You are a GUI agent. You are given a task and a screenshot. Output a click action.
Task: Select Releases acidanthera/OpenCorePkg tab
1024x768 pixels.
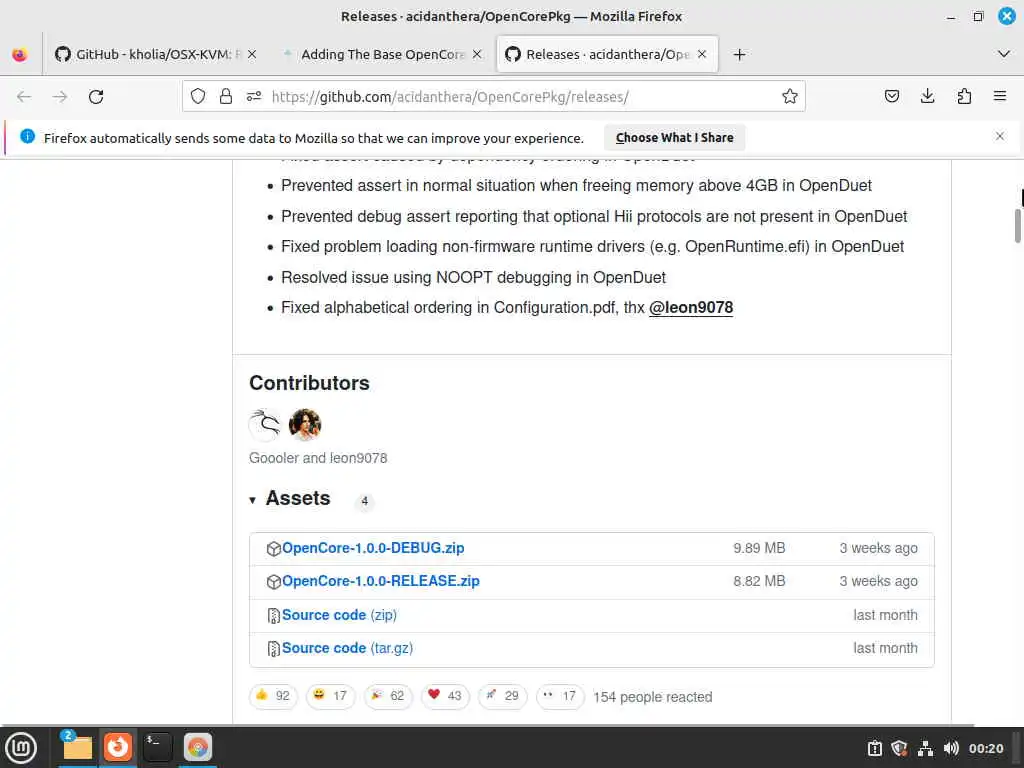607,54
